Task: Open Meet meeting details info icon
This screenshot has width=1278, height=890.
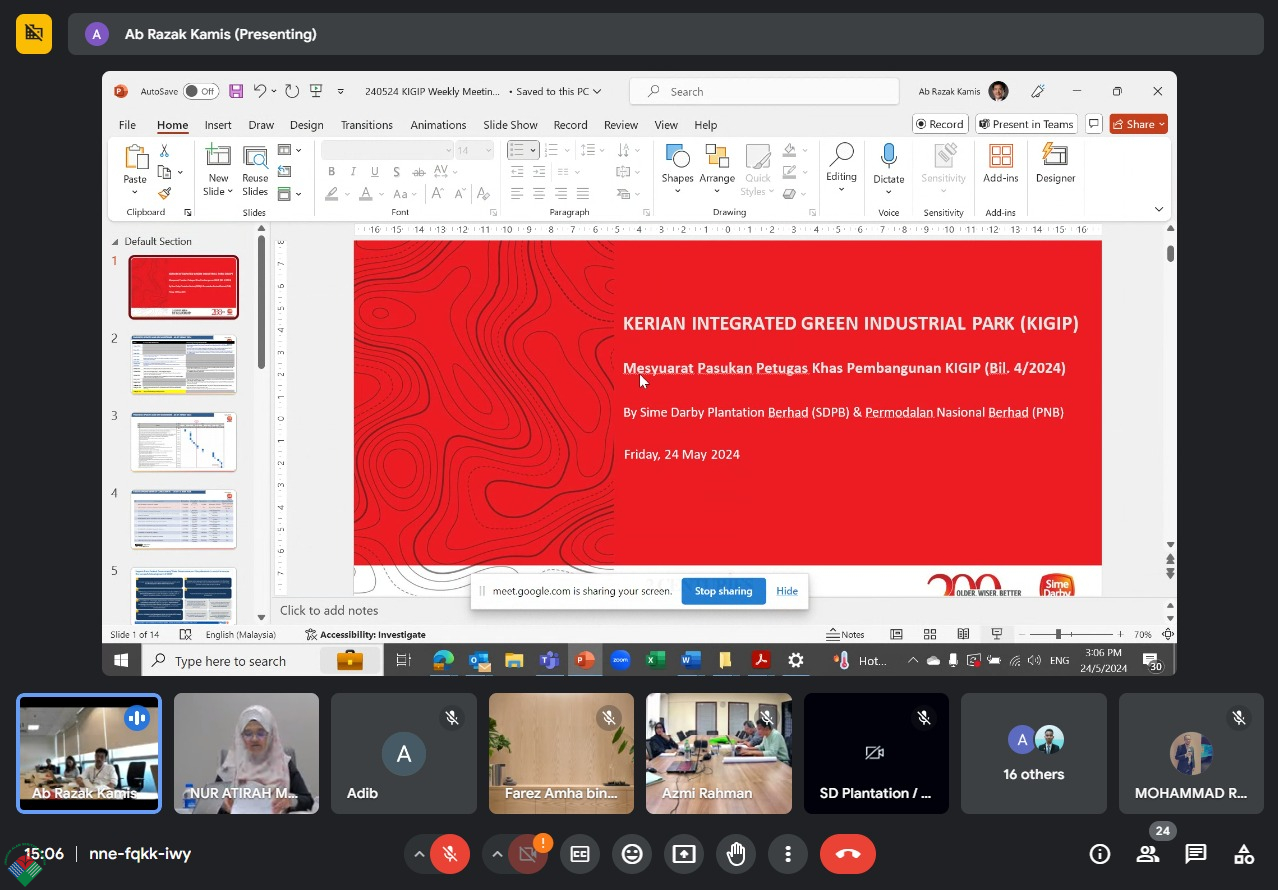Action: point(1100,854)
